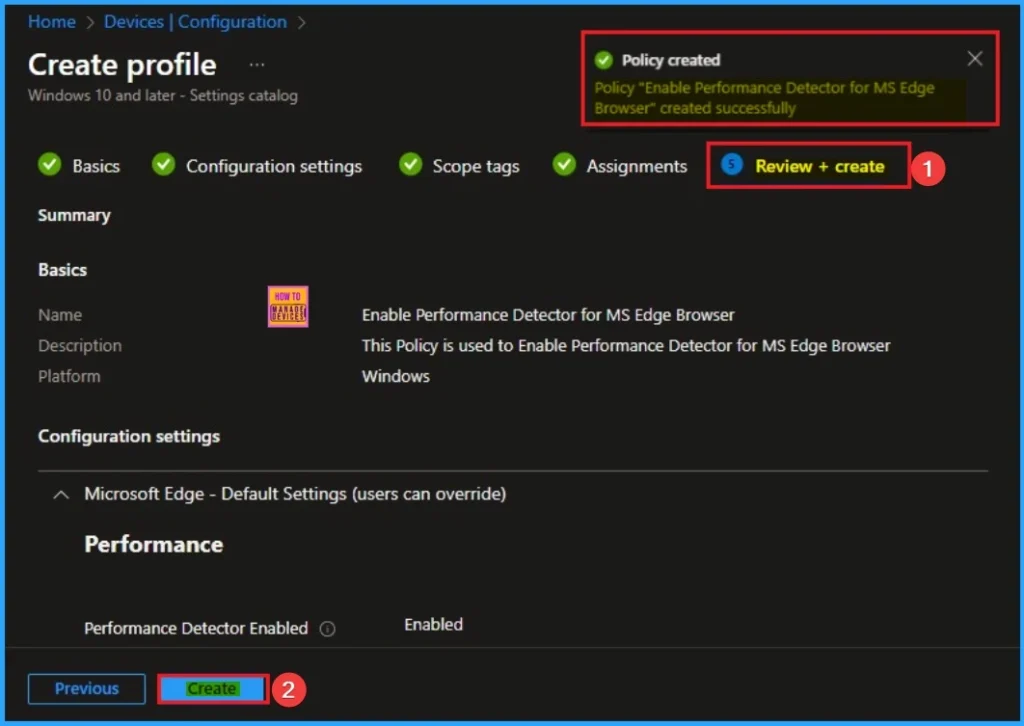This screenshot has width=1024, height=726.
Task: Select the Windows platform value
Action: coord(396,376)
